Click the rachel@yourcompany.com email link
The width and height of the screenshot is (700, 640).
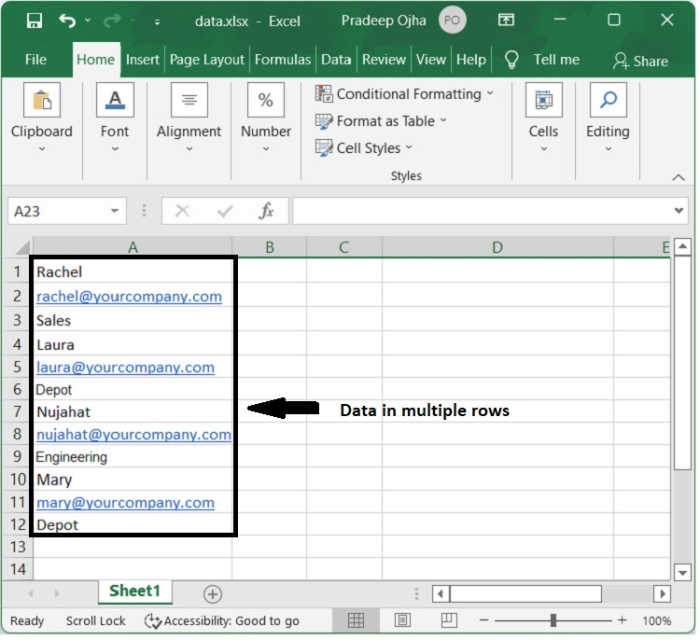(129, 297)
